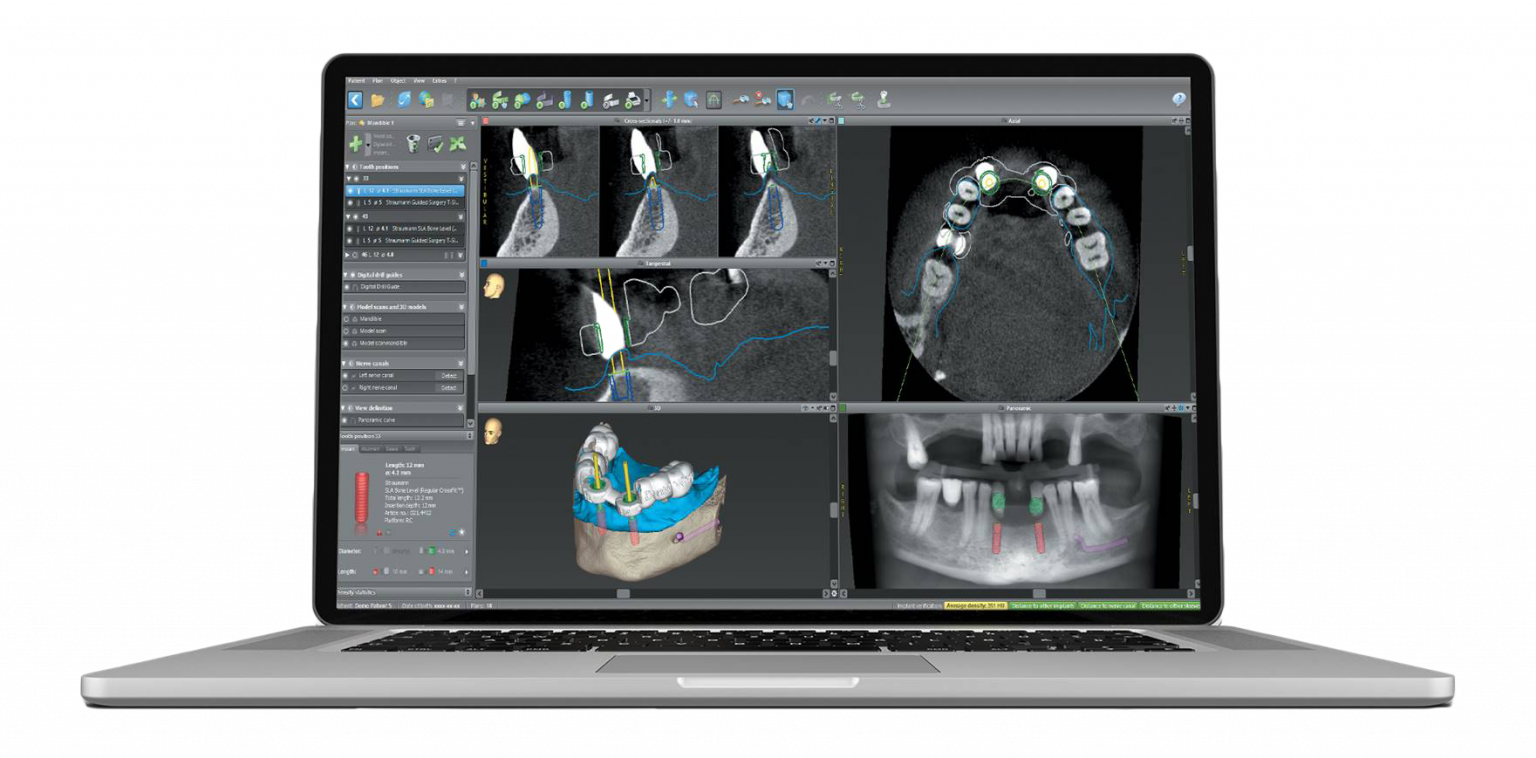Screen dimensions: 1536x758
Task: Open the Extras menu
Action: click(x=439, y=81)
